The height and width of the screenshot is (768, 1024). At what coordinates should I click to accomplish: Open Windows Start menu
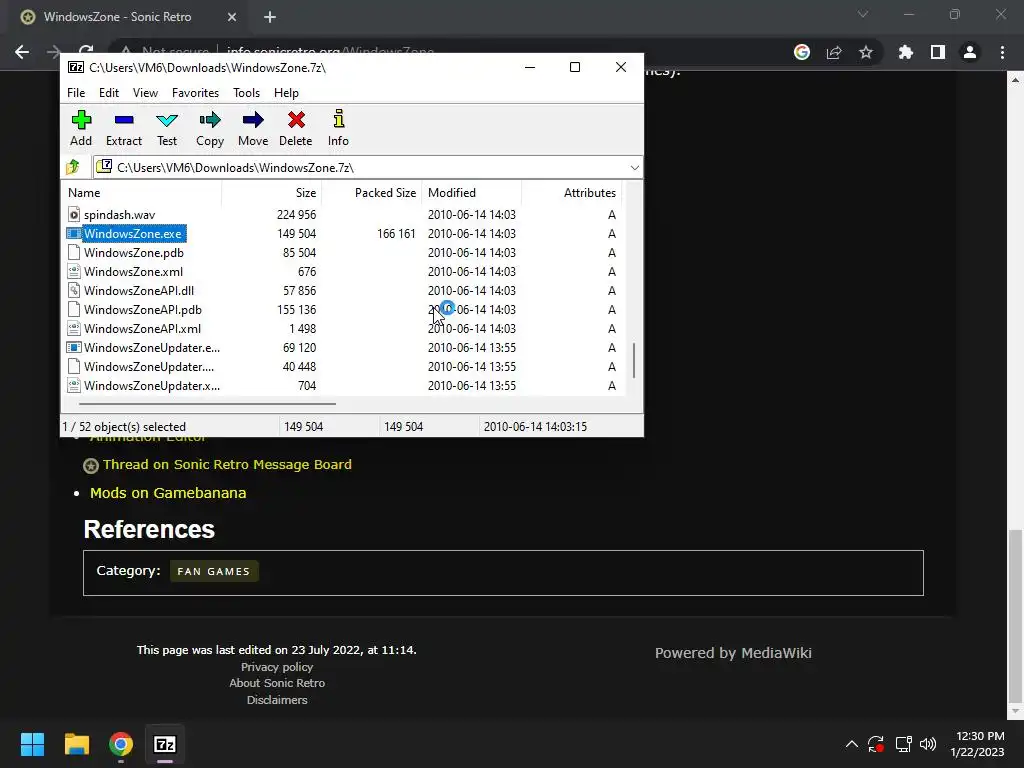coord(32,744)
